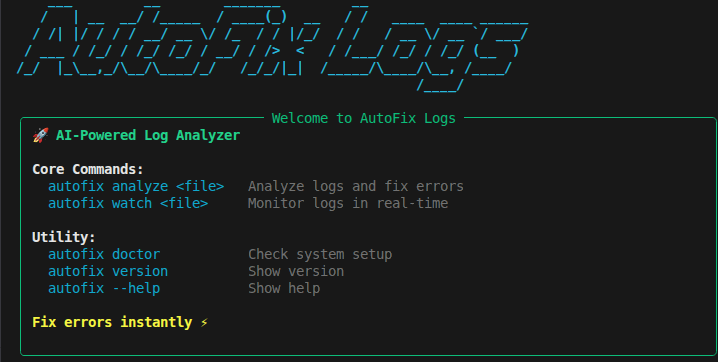718x362 pixels.
Task: Click the 'autofix doctor' command
Action: point(104,254)
